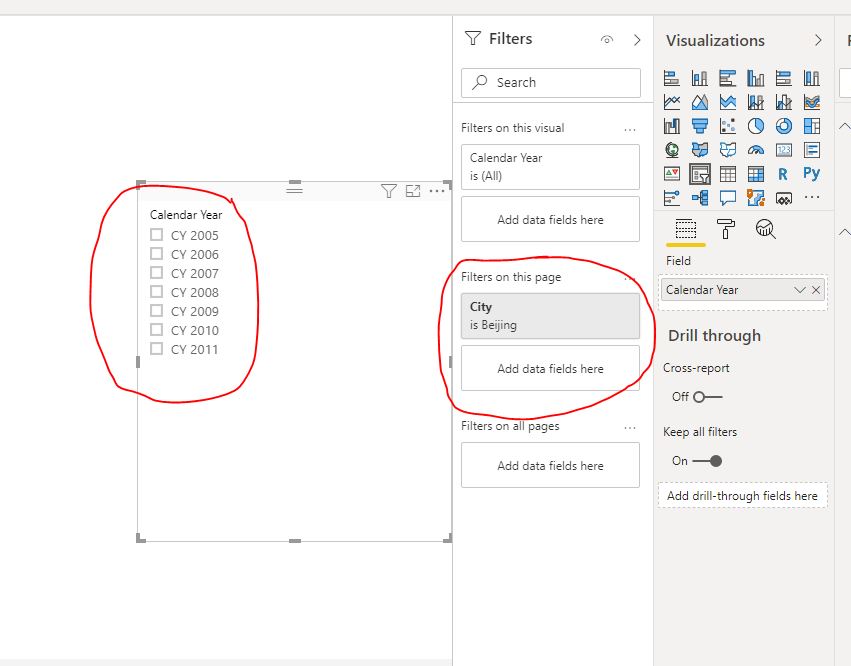Select the KPI visual
Viewport: 851px width, 666px height.
coord(671,174)
